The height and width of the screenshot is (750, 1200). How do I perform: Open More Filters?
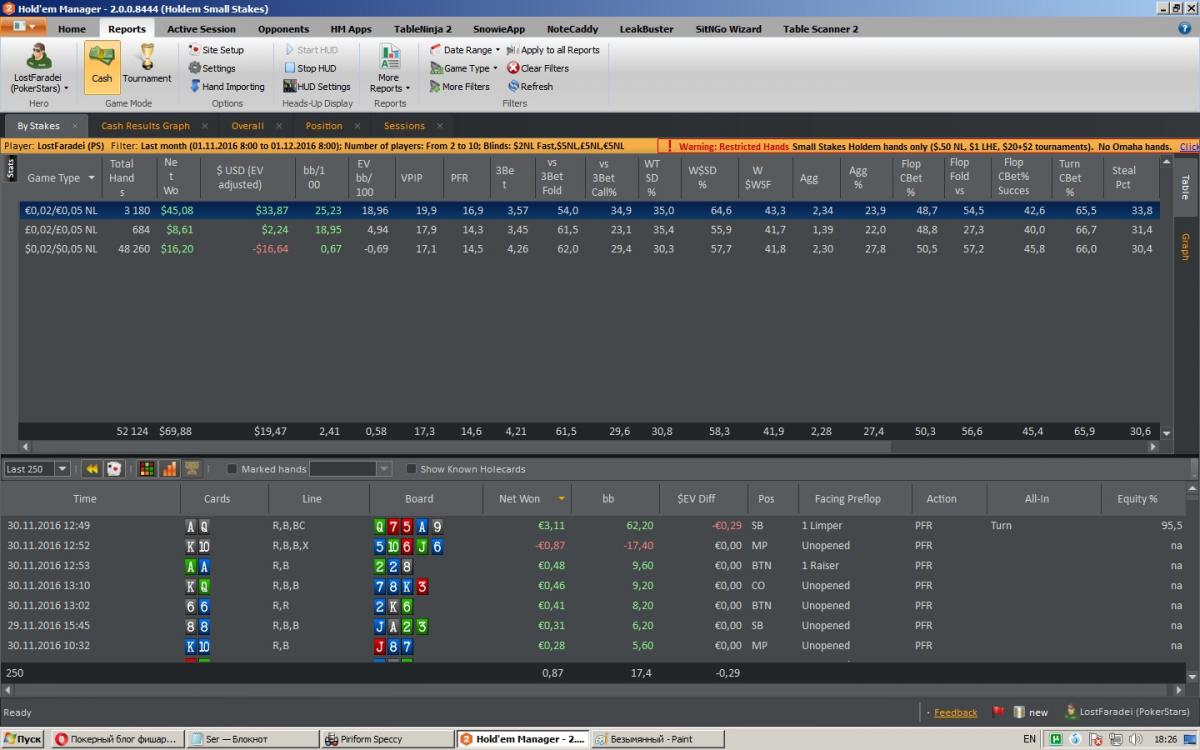click(x=460, y=87)
